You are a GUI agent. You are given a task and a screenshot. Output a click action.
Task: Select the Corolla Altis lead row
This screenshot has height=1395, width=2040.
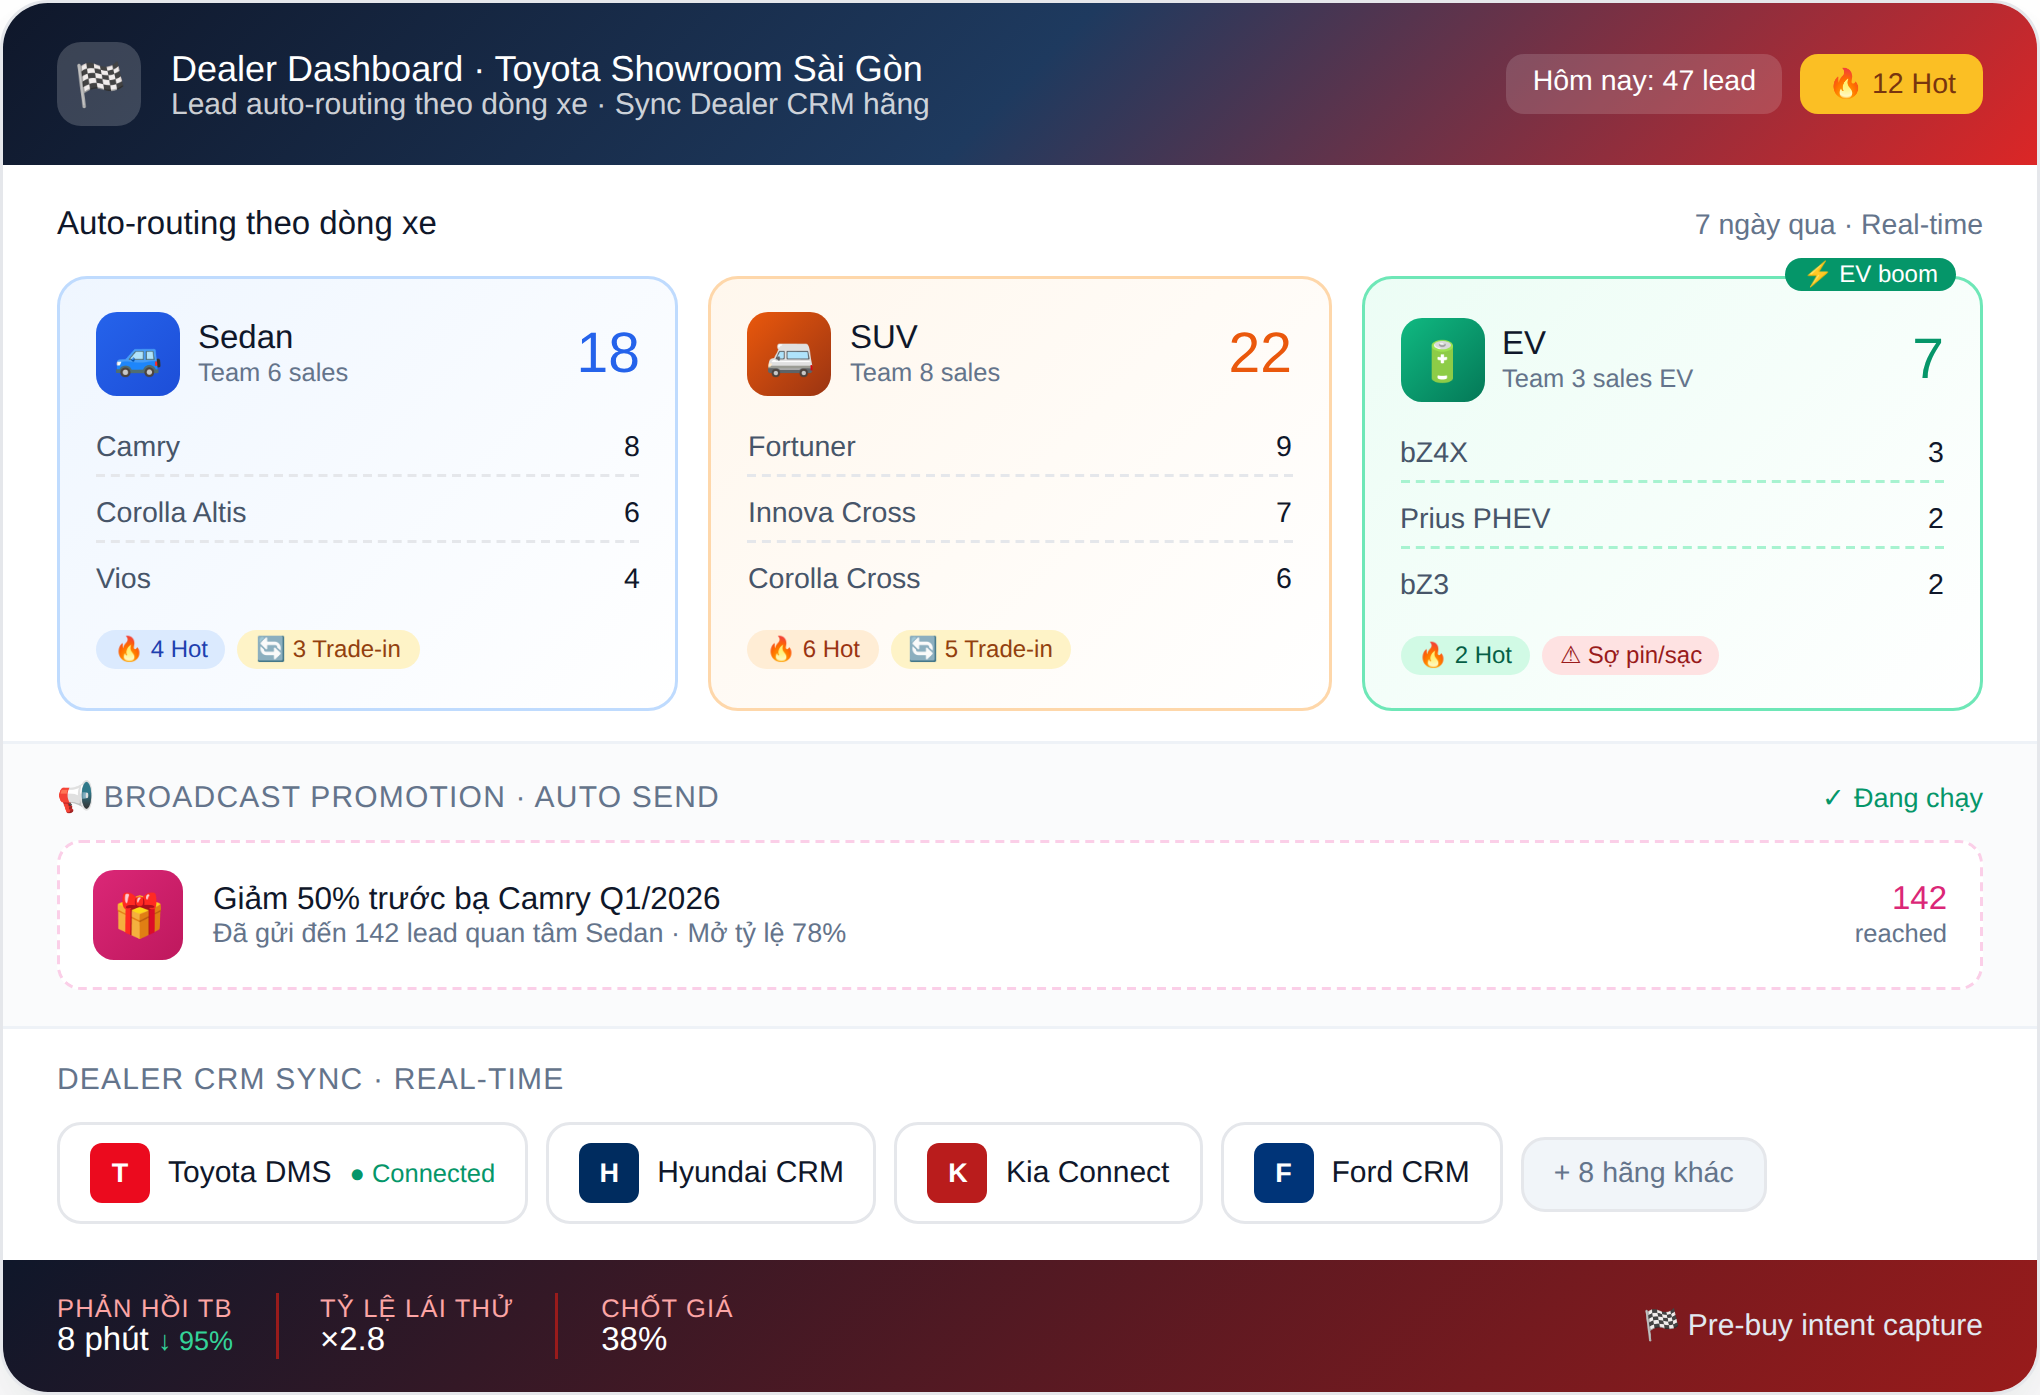(368, 512)
